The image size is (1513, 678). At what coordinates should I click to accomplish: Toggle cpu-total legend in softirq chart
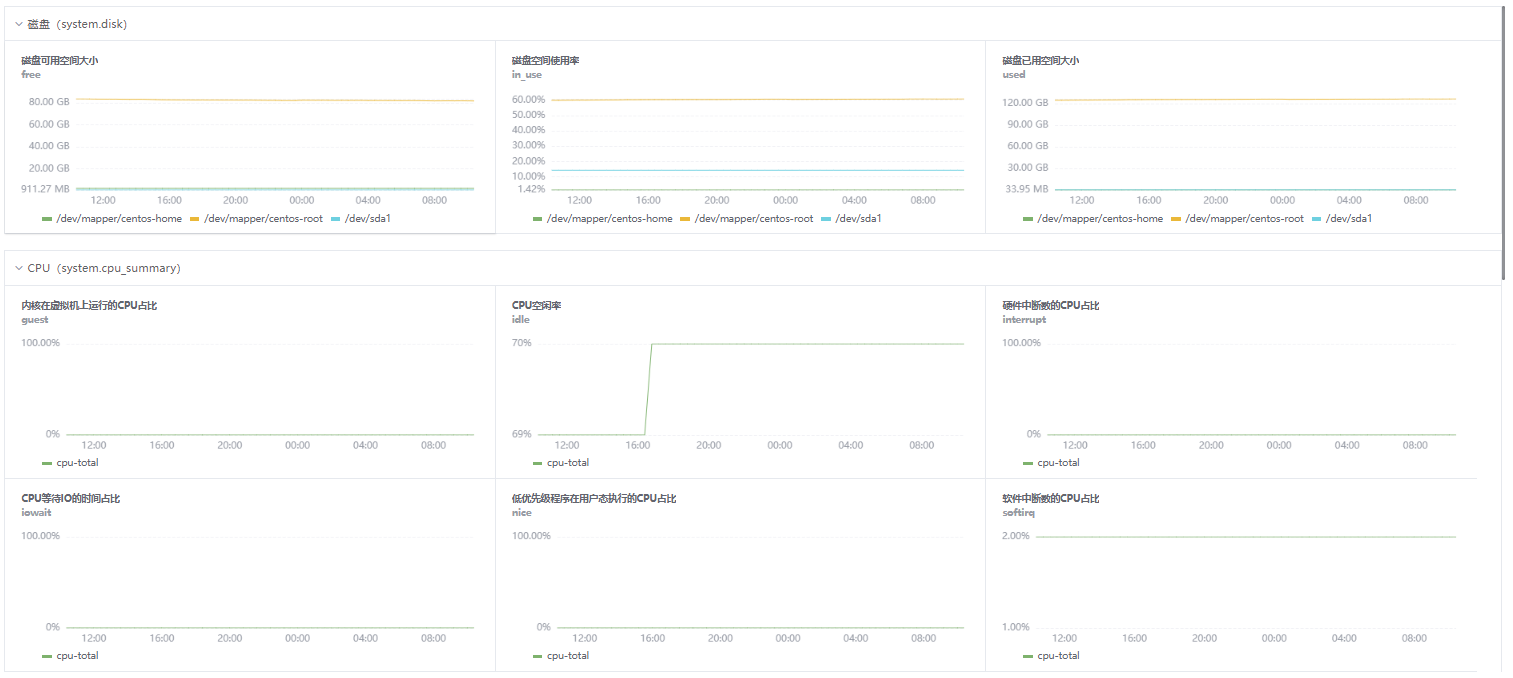point(1057,656)
